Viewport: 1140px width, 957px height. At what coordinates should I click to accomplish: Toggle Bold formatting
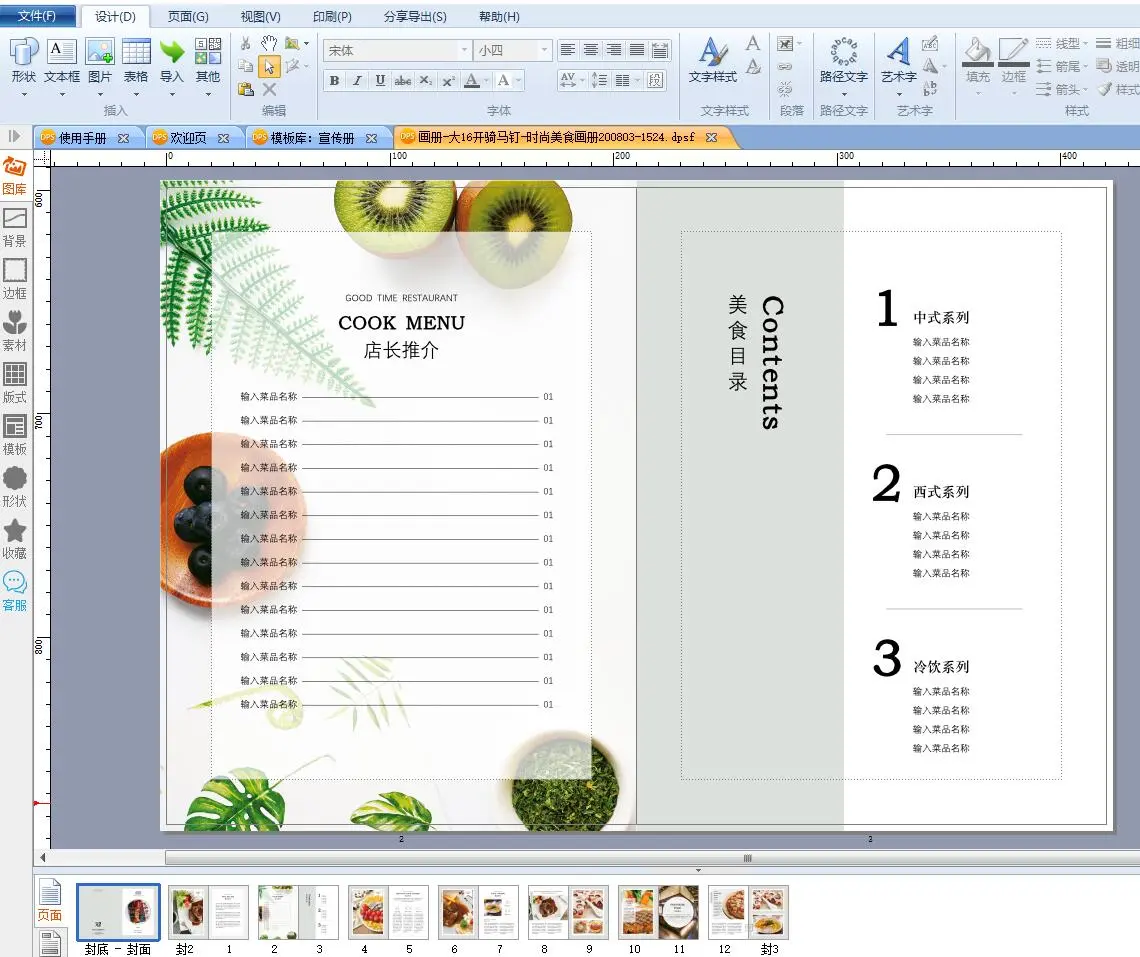click(x=334, y=80)
